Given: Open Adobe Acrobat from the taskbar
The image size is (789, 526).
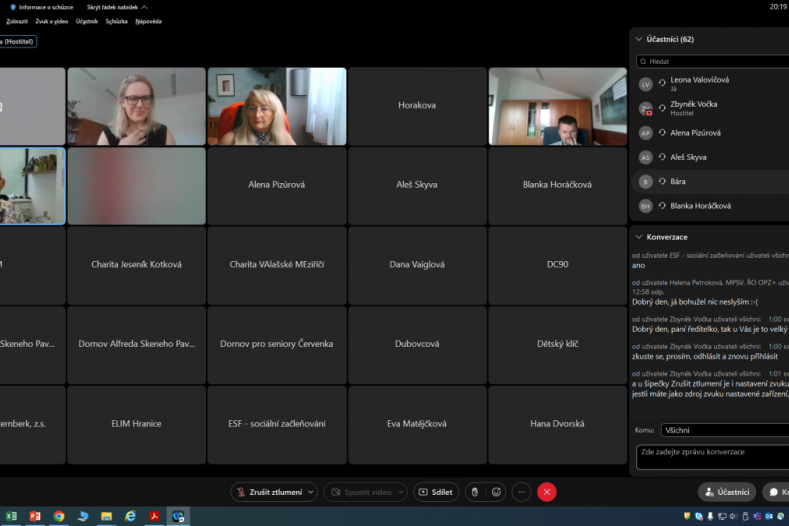Looking at the screenshot, I should pos(154,516).
